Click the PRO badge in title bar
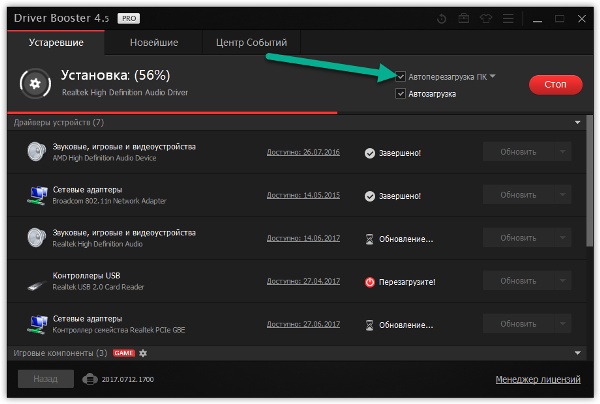This screenshot has width=600, height=404. tap(129, 18)
